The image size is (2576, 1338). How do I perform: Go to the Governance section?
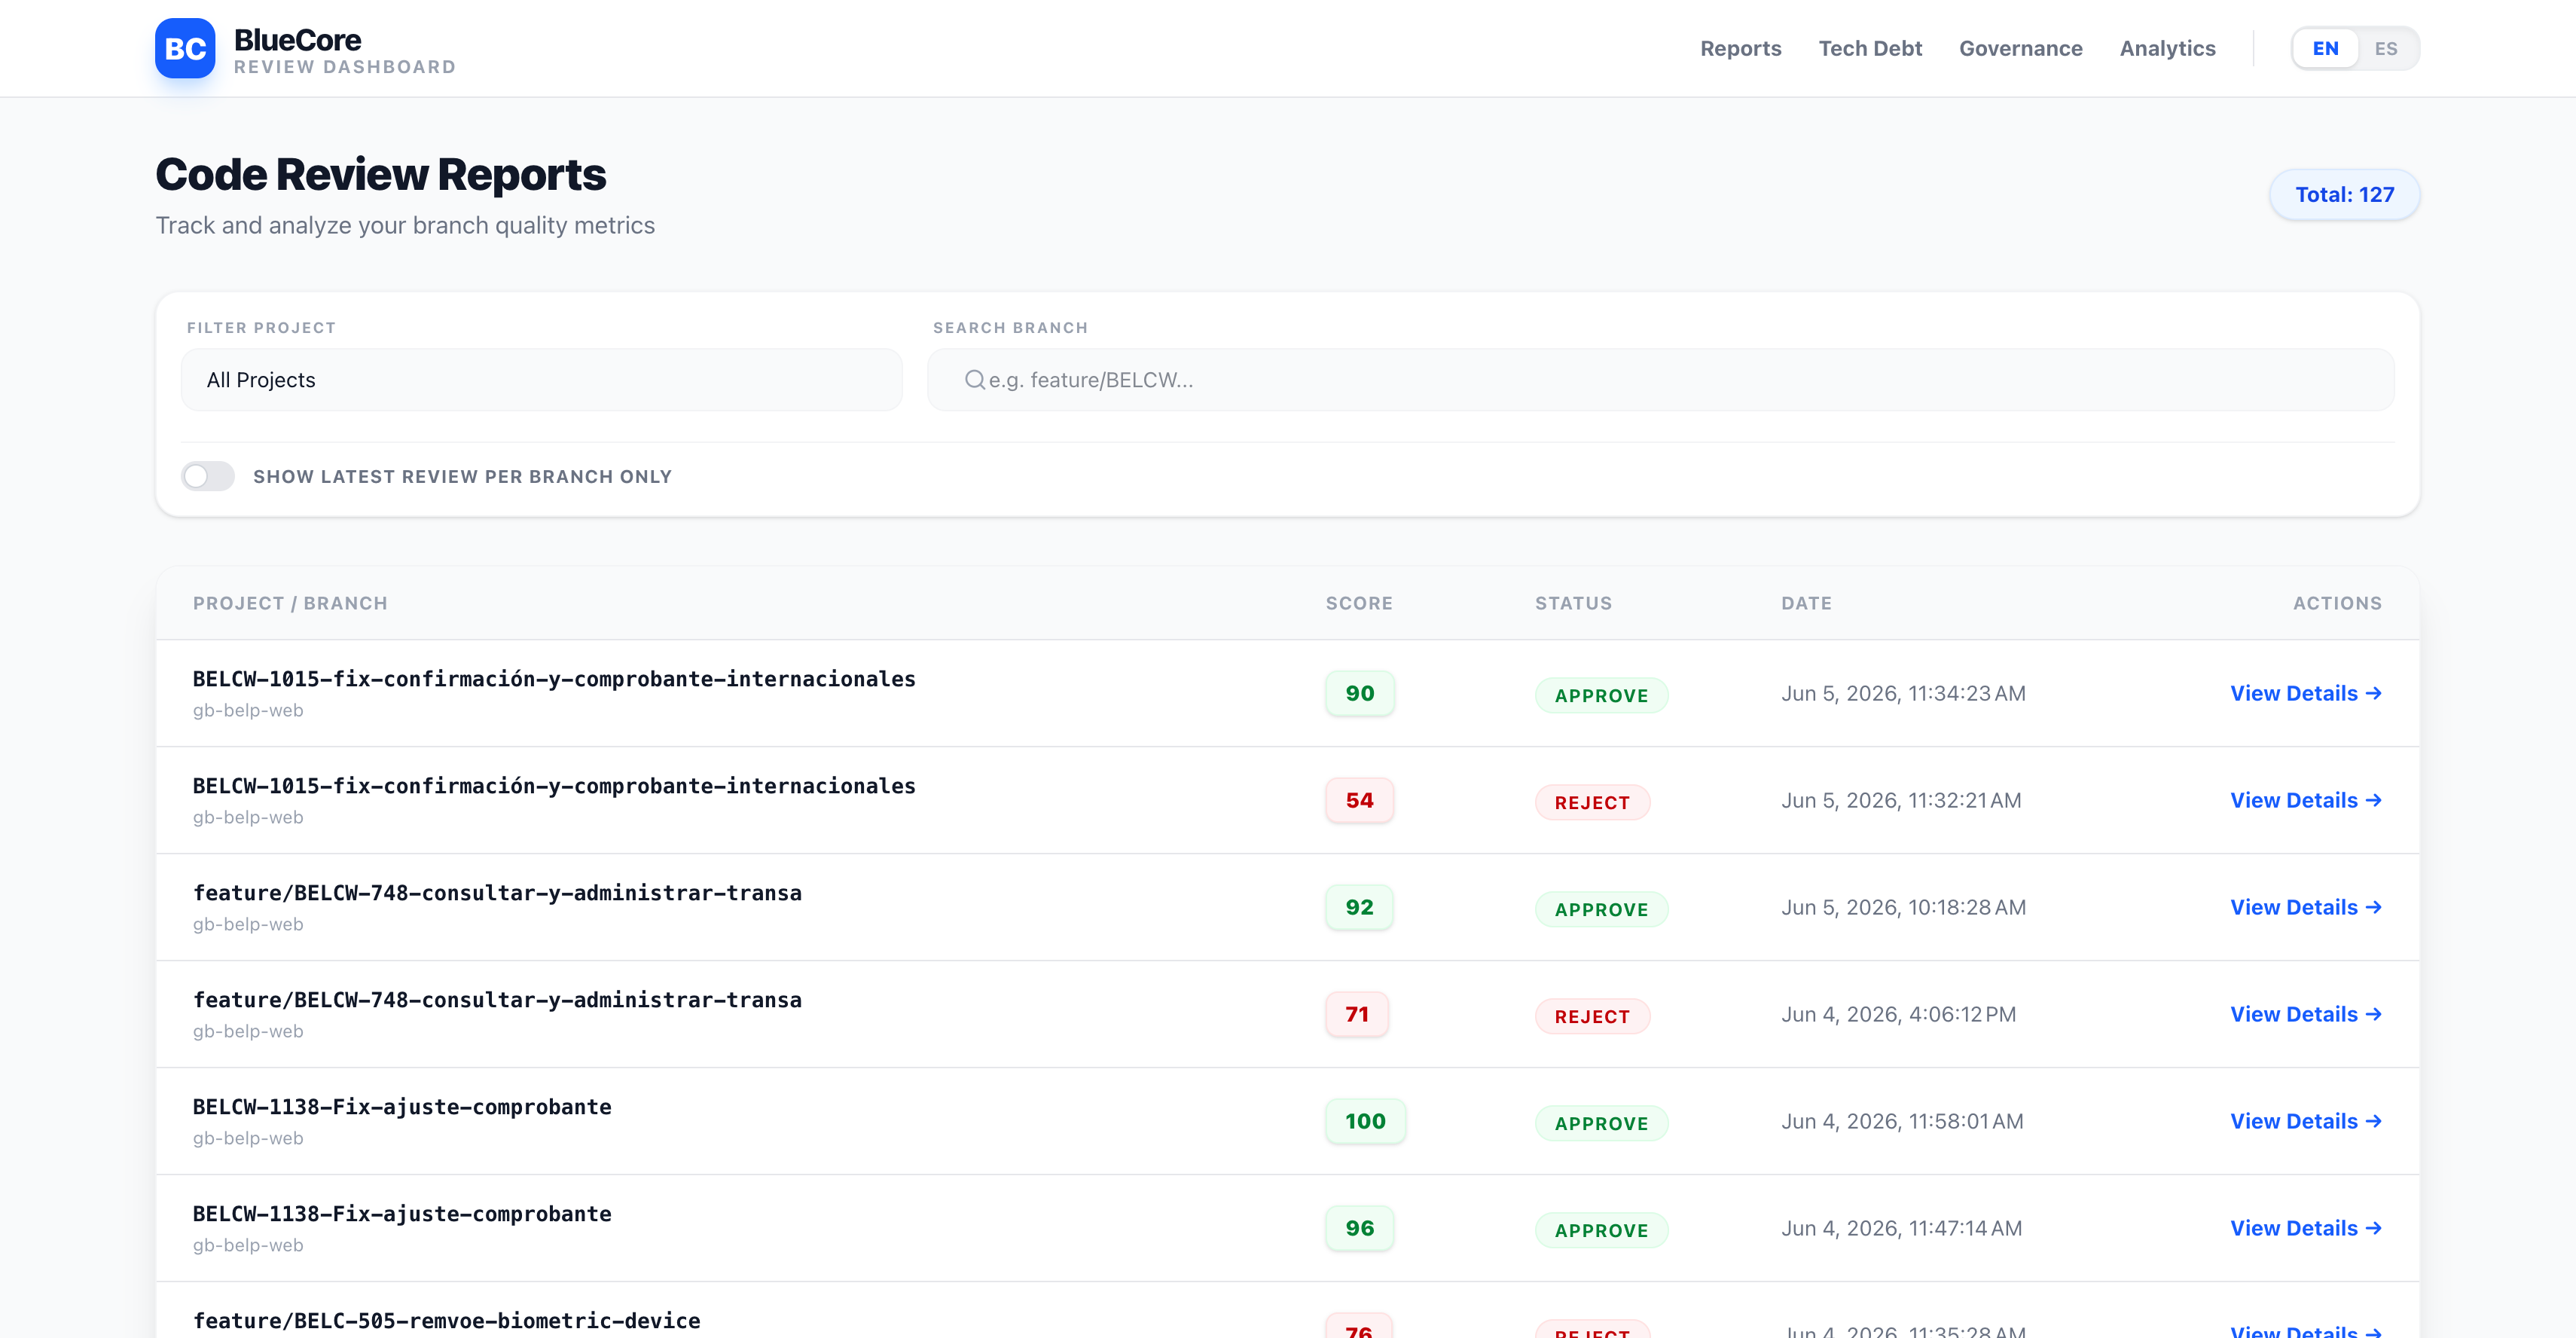pos(2020,48)
